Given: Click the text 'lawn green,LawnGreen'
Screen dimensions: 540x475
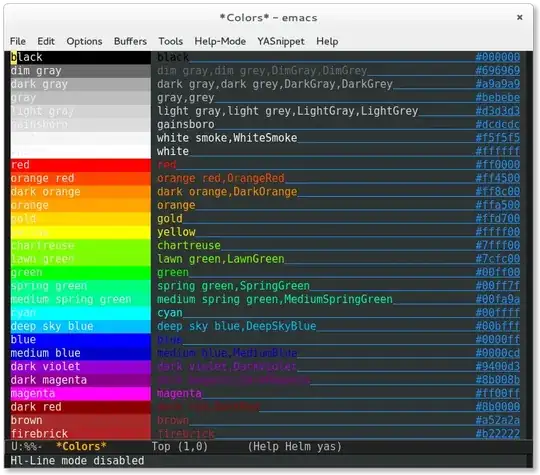Looking at the screenshot, I should pyautogui.click(x=221, y=259).
